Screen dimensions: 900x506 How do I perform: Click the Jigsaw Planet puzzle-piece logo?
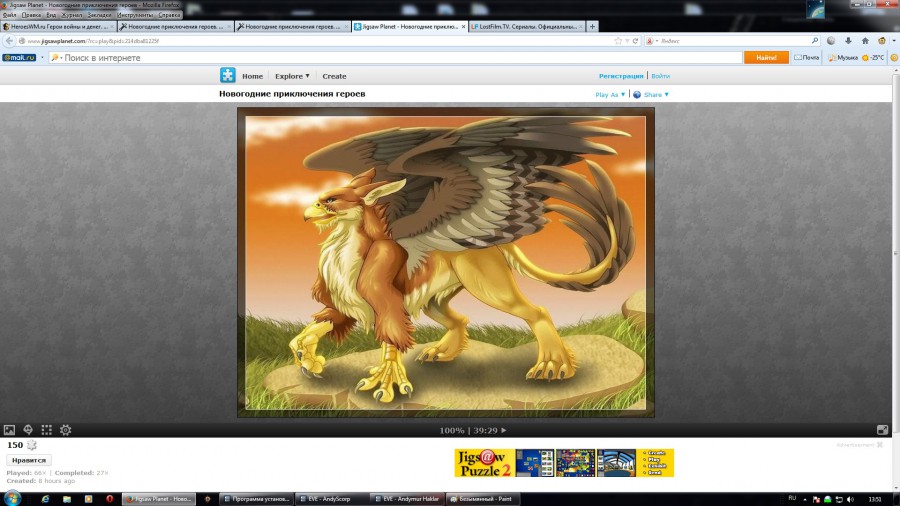coord(228,76)
